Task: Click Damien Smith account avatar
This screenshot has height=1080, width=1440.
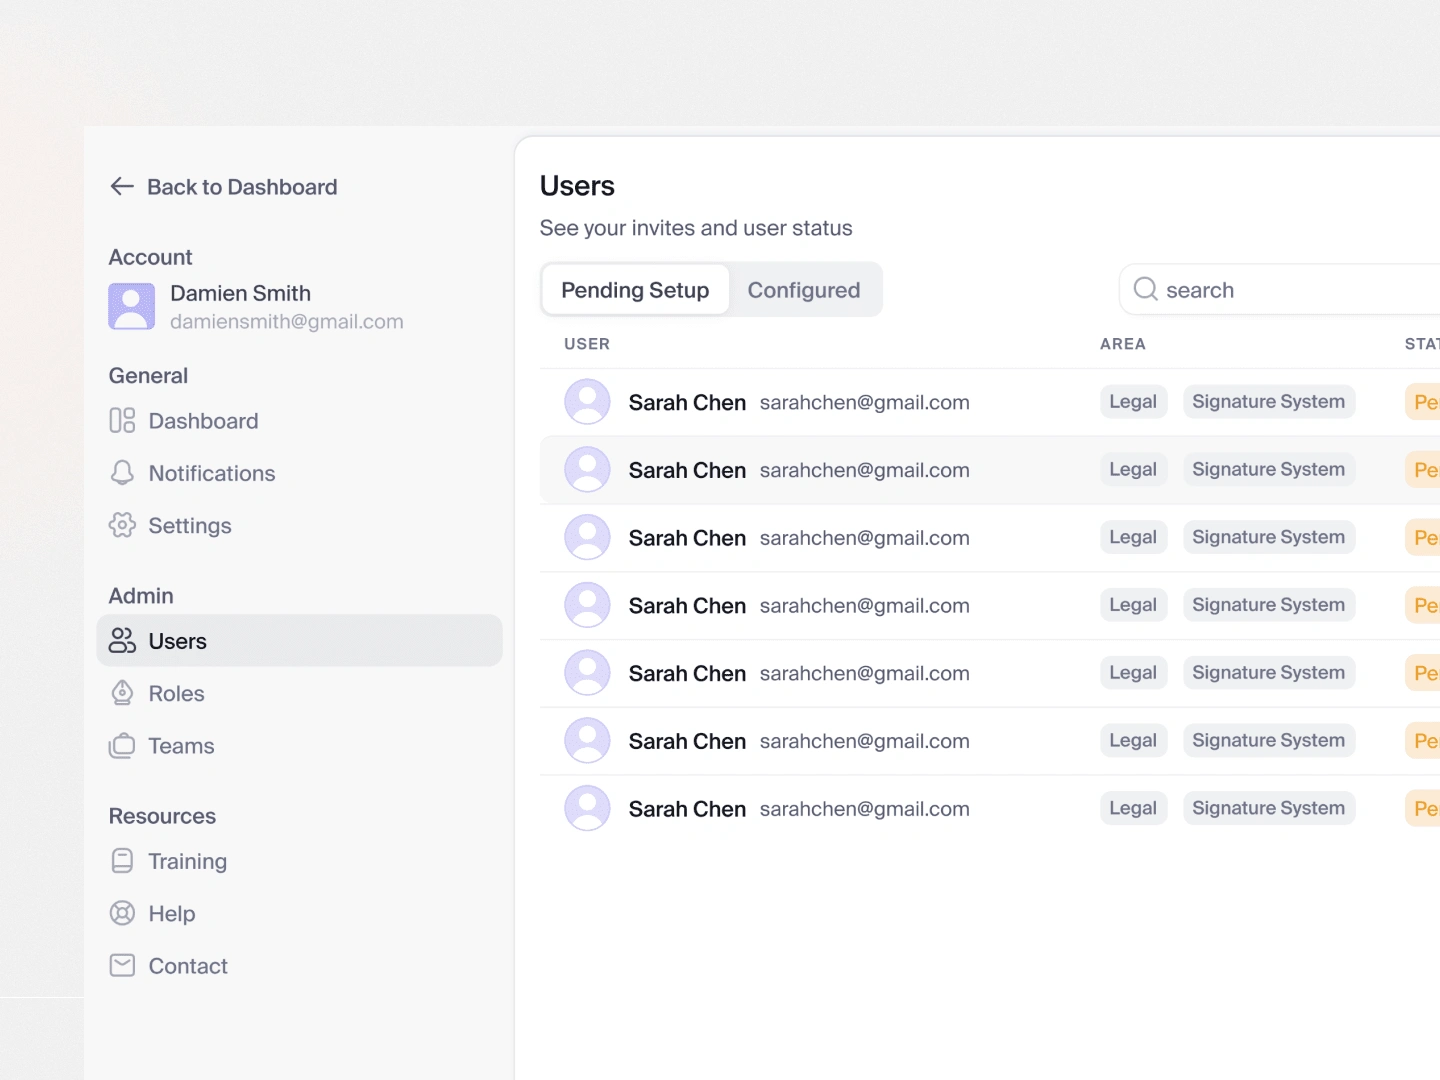Action: pyautogui.click(x=132, y=306)
